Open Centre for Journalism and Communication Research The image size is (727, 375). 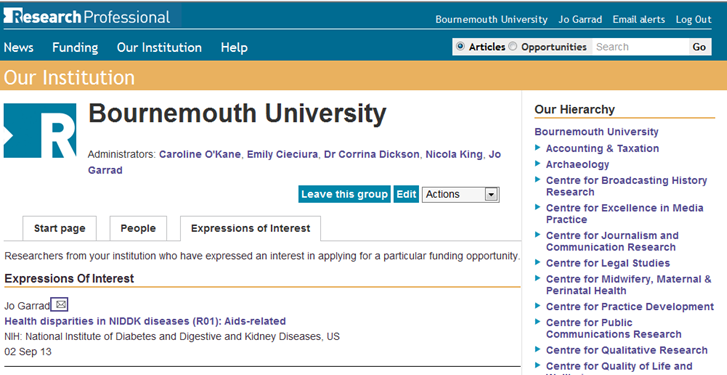(612, 241)
